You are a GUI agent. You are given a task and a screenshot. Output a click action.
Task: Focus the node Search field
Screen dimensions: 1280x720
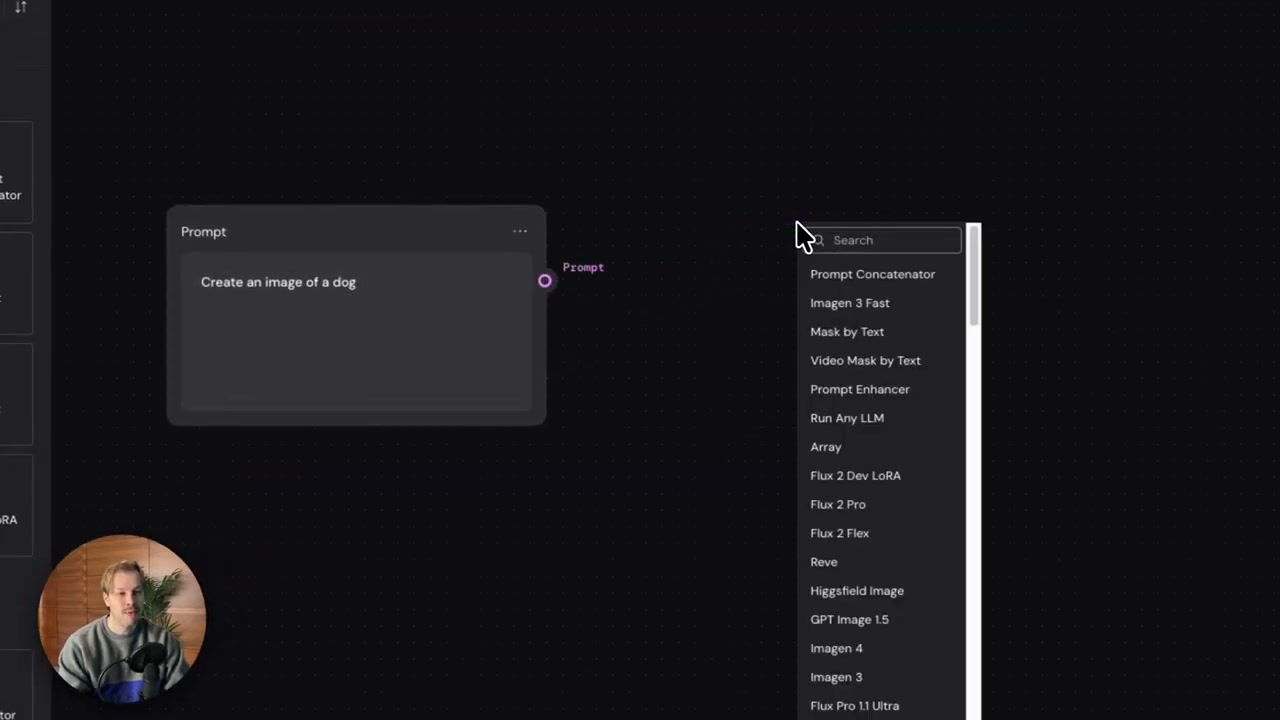884,240
